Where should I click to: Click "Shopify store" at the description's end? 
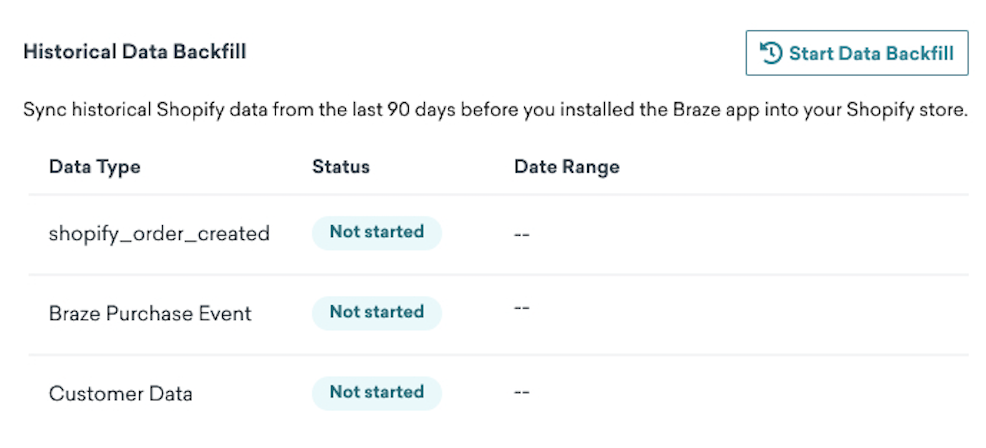click(x=906, y=110)
